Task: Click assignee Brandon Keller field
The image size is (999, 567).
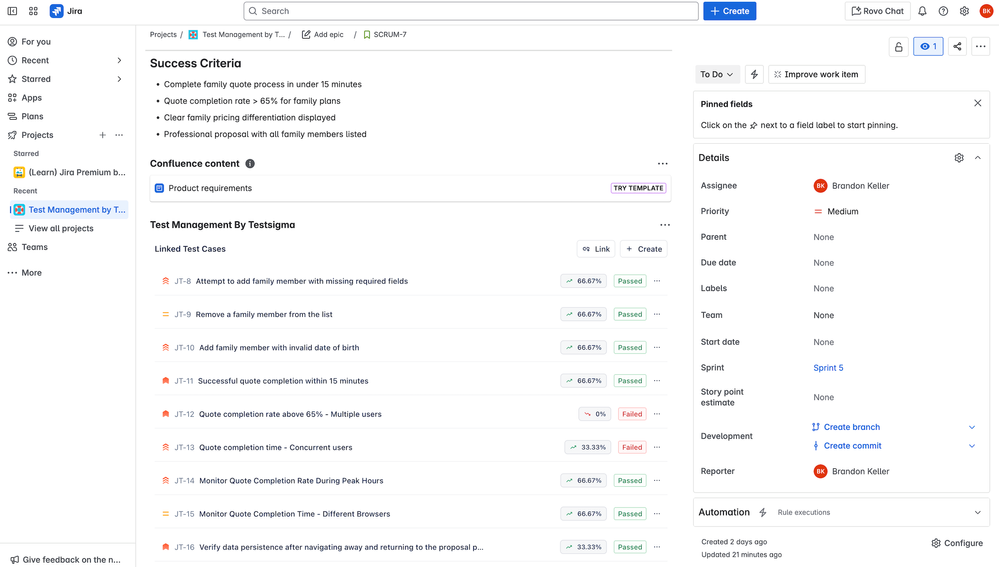Action: pos(851,186)
